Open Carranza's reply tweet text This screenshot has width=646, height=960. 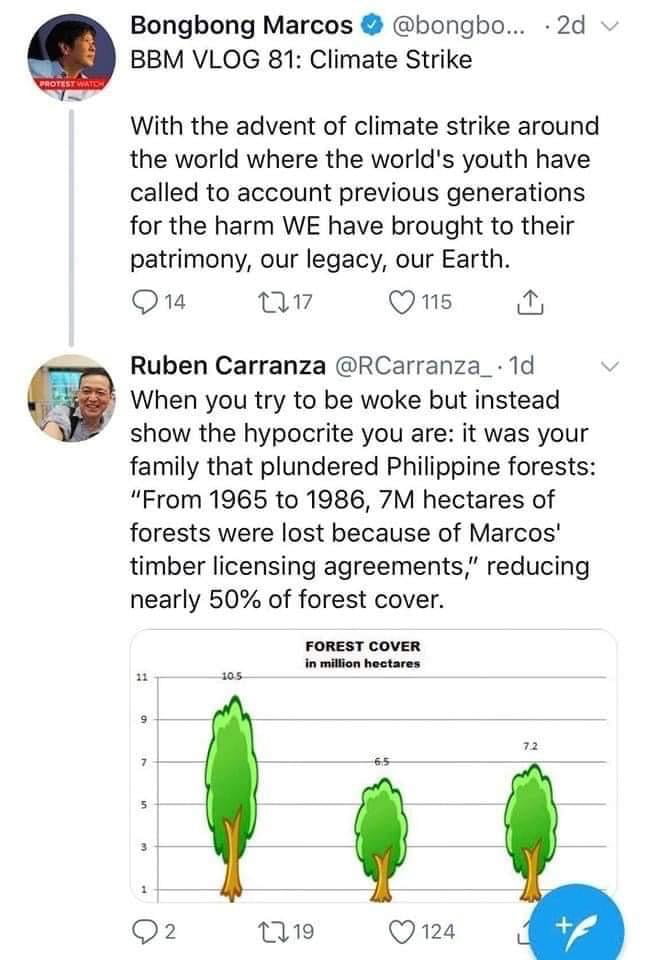click(360, 498)
